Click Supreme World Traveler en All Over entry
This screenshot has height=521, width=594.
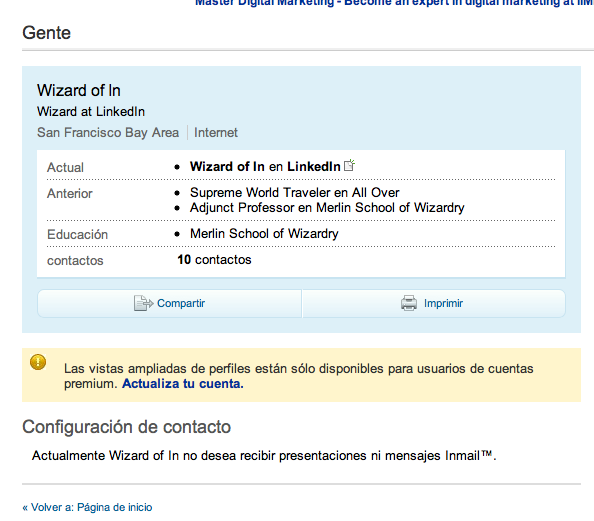[x=294, y=192]
